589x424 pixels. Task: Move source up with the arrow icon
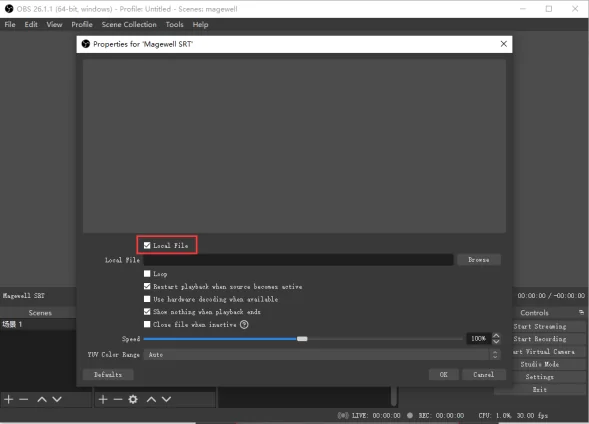[151, 399]
